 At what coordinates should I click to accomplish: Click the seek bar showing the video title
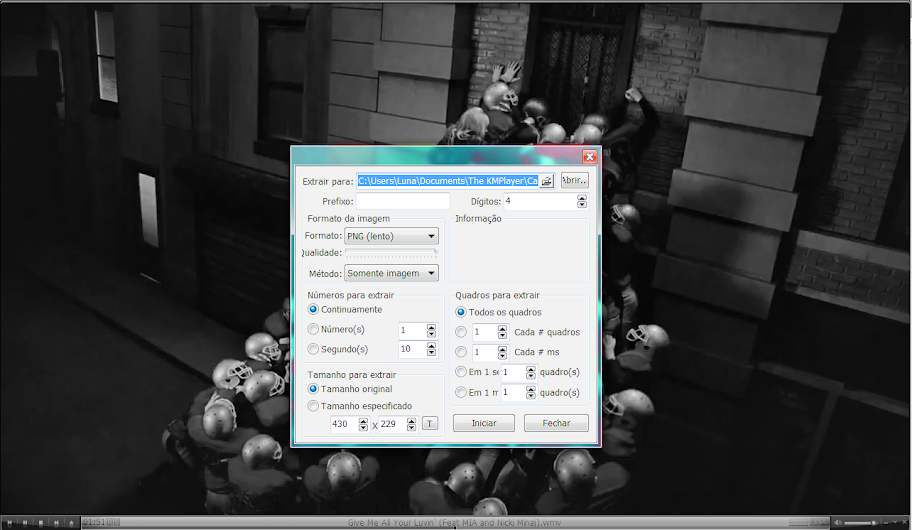454,522
